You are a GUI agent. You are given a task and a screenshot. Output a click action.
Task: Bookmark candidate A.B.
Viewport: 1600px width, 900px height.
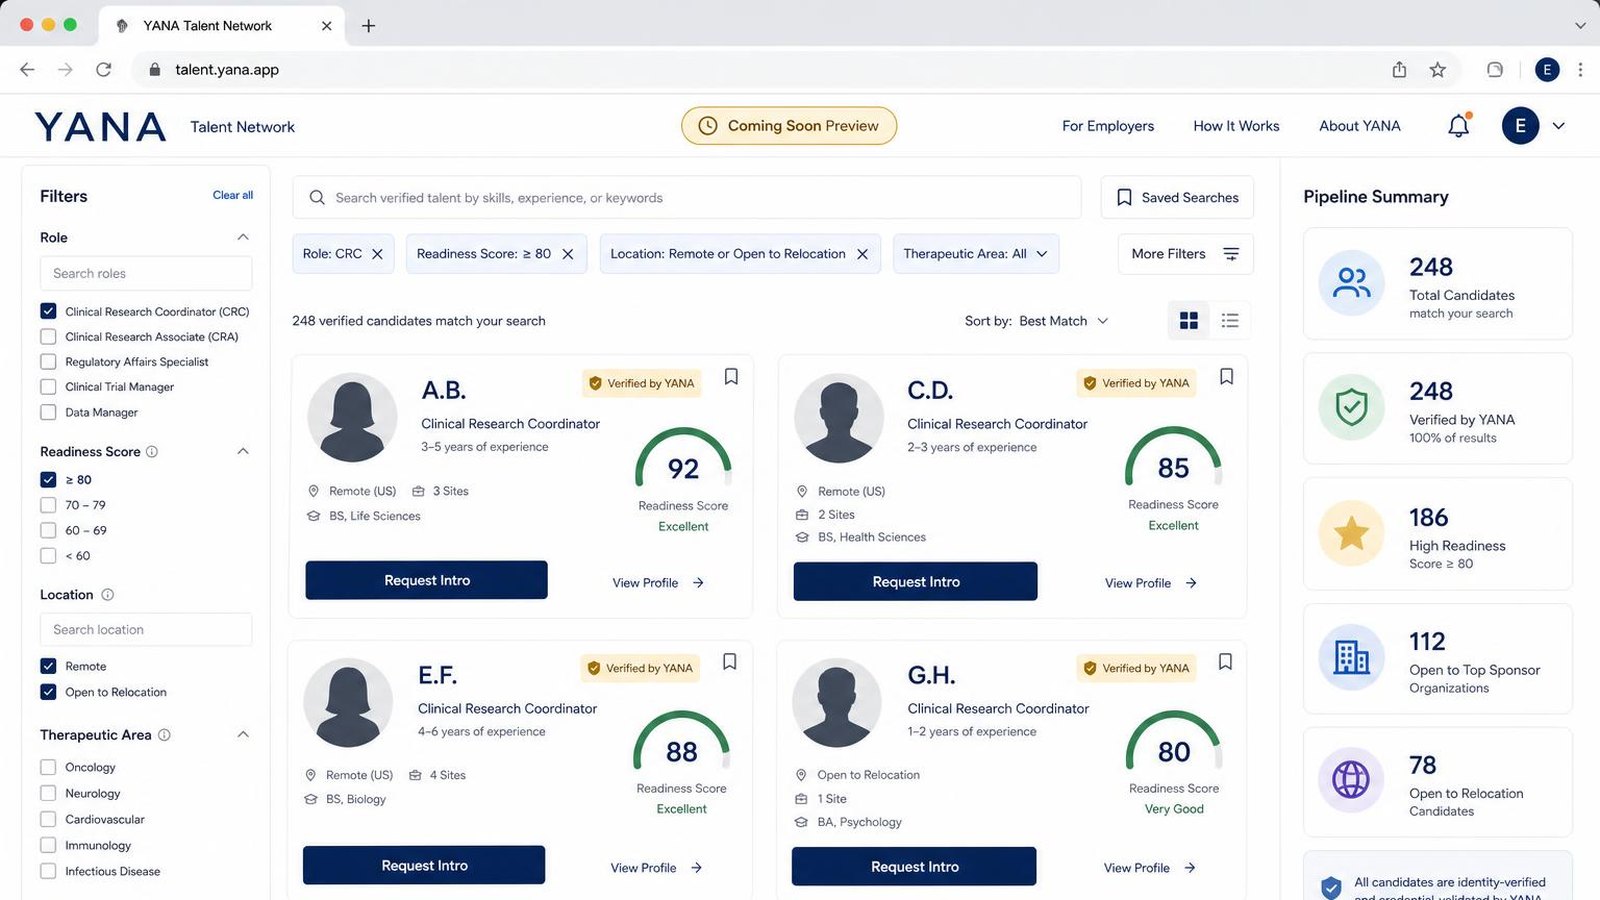point(731,376)
